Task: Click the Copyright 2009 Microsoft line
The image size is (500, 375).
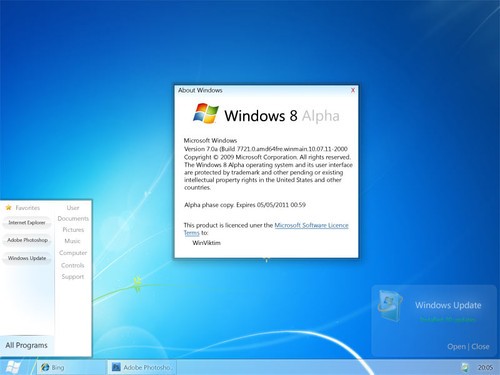Action: (x=267, y=157)
